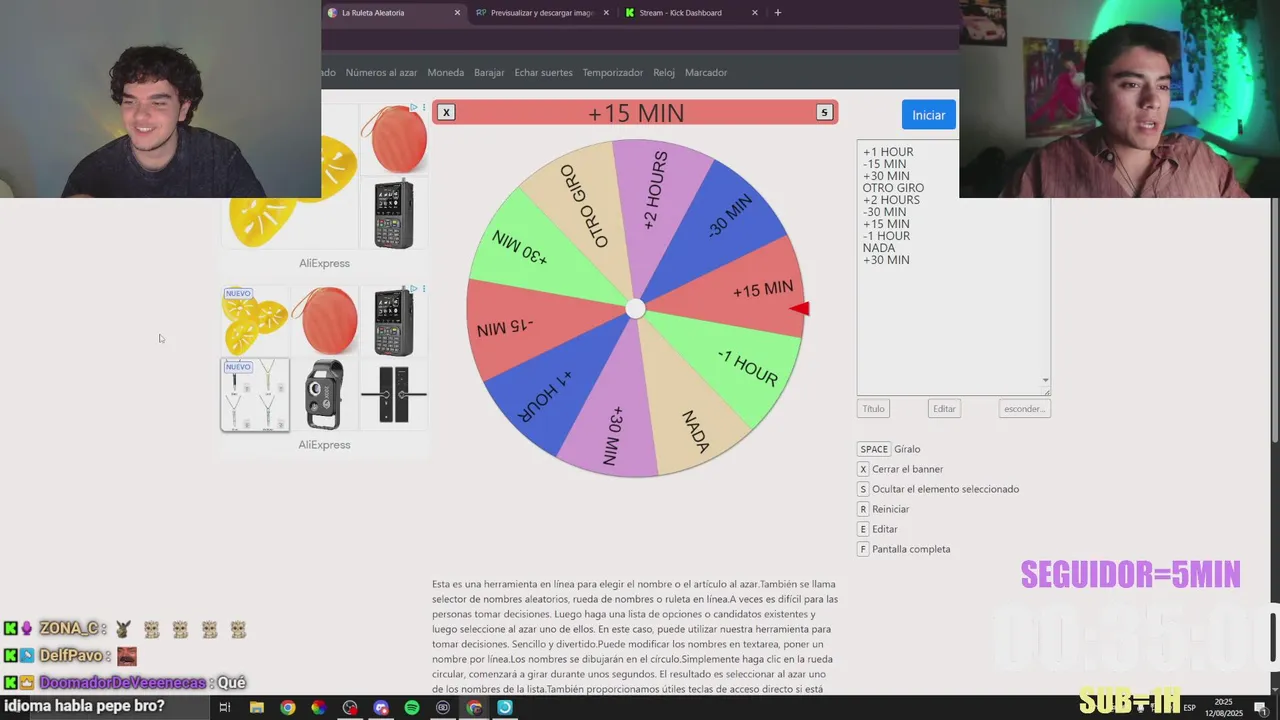
Task: Close the Kick Dashboard tab
Action: point(754,13)
